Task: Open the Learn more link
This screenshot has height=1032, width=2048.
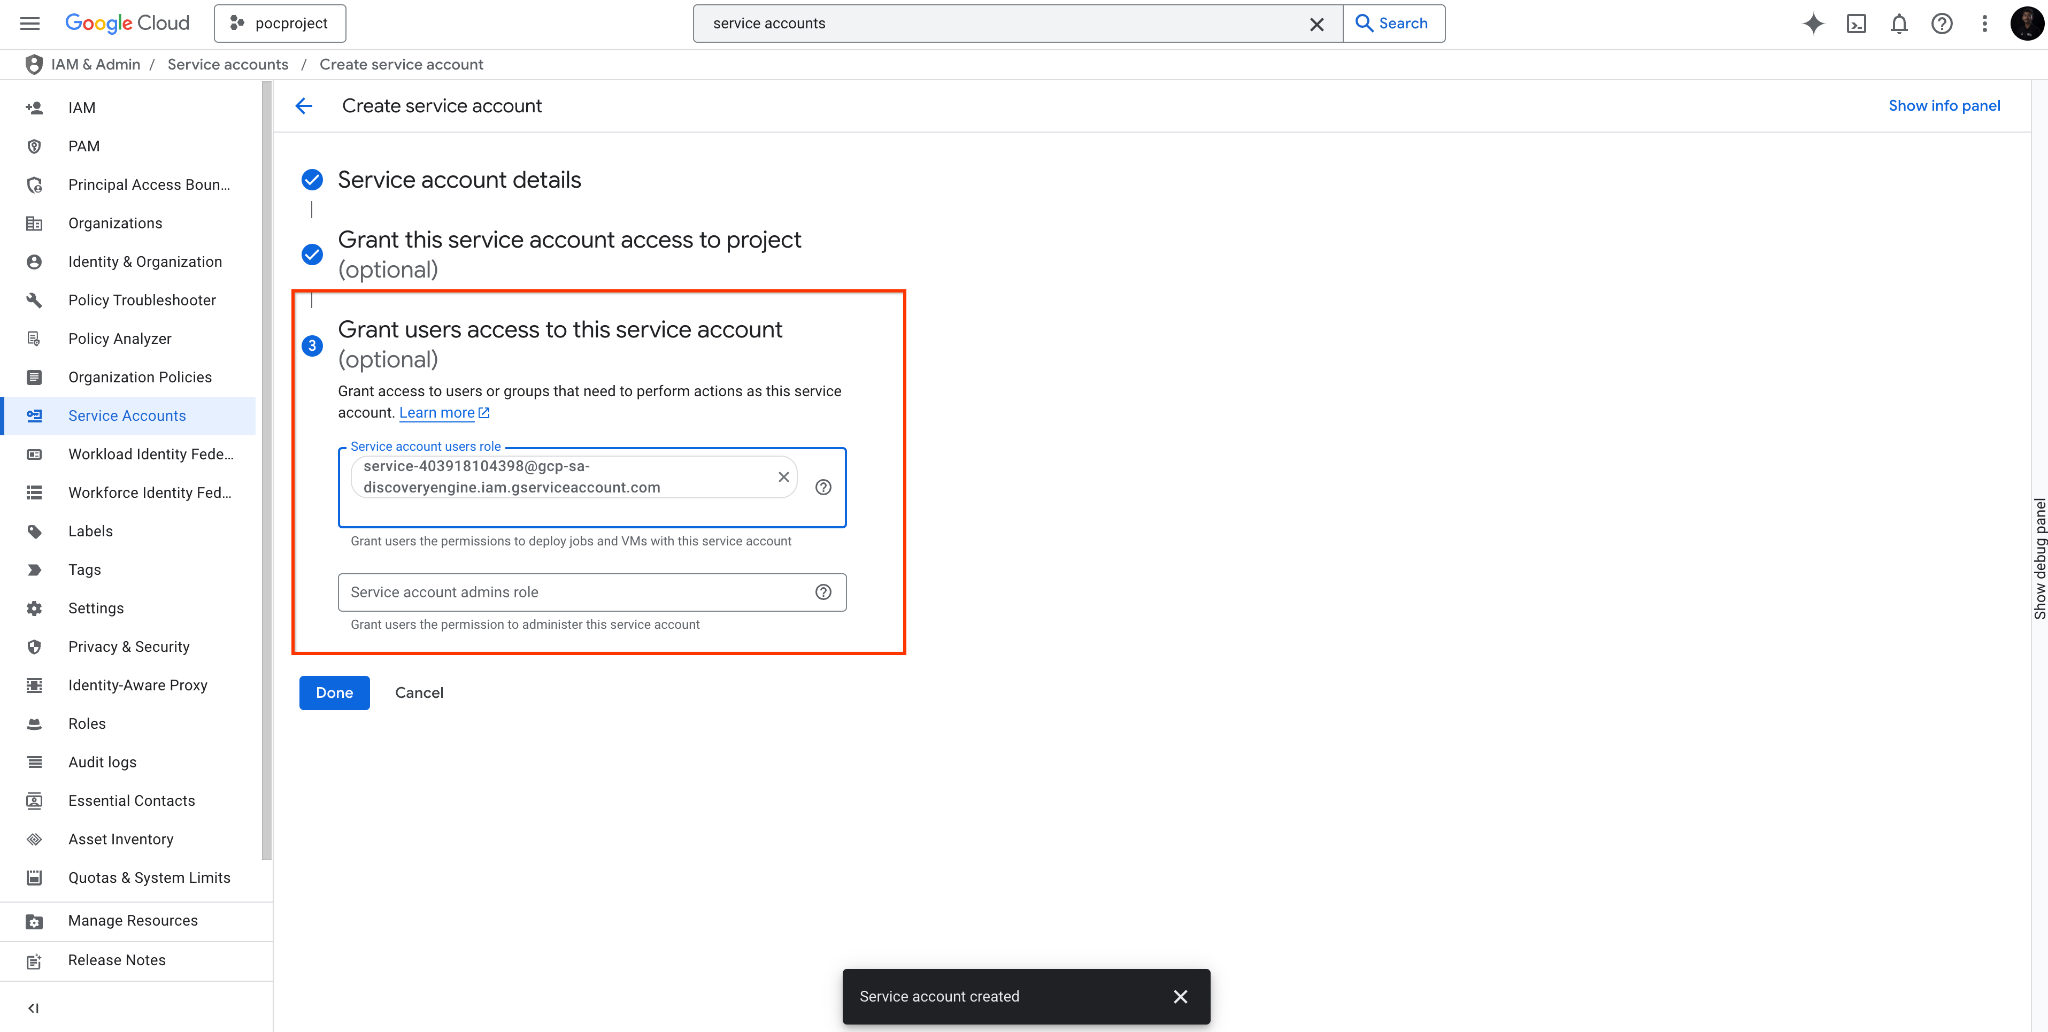Action: click(438, 412)
